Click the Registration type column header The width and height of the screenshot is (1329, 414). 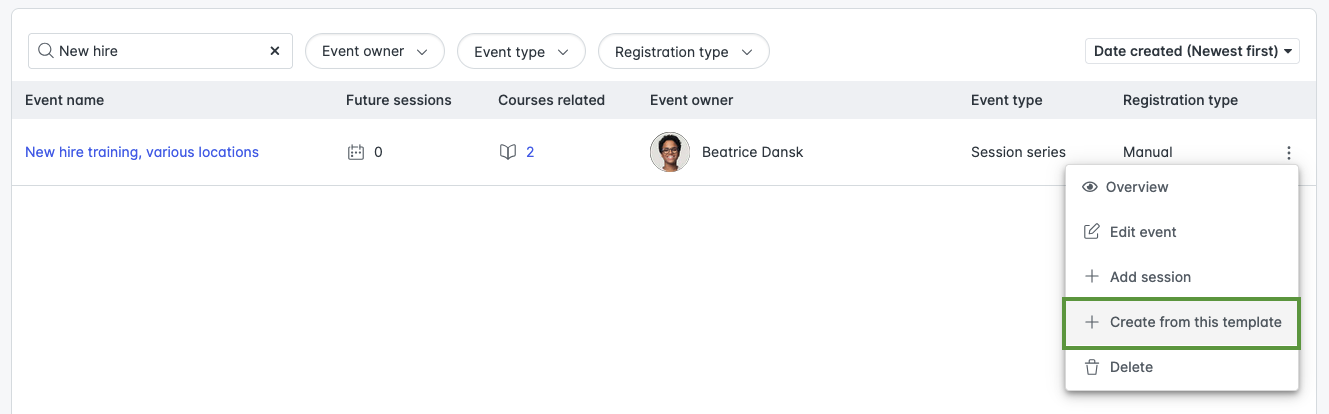pyautogui.click(x=1180, y=100)
